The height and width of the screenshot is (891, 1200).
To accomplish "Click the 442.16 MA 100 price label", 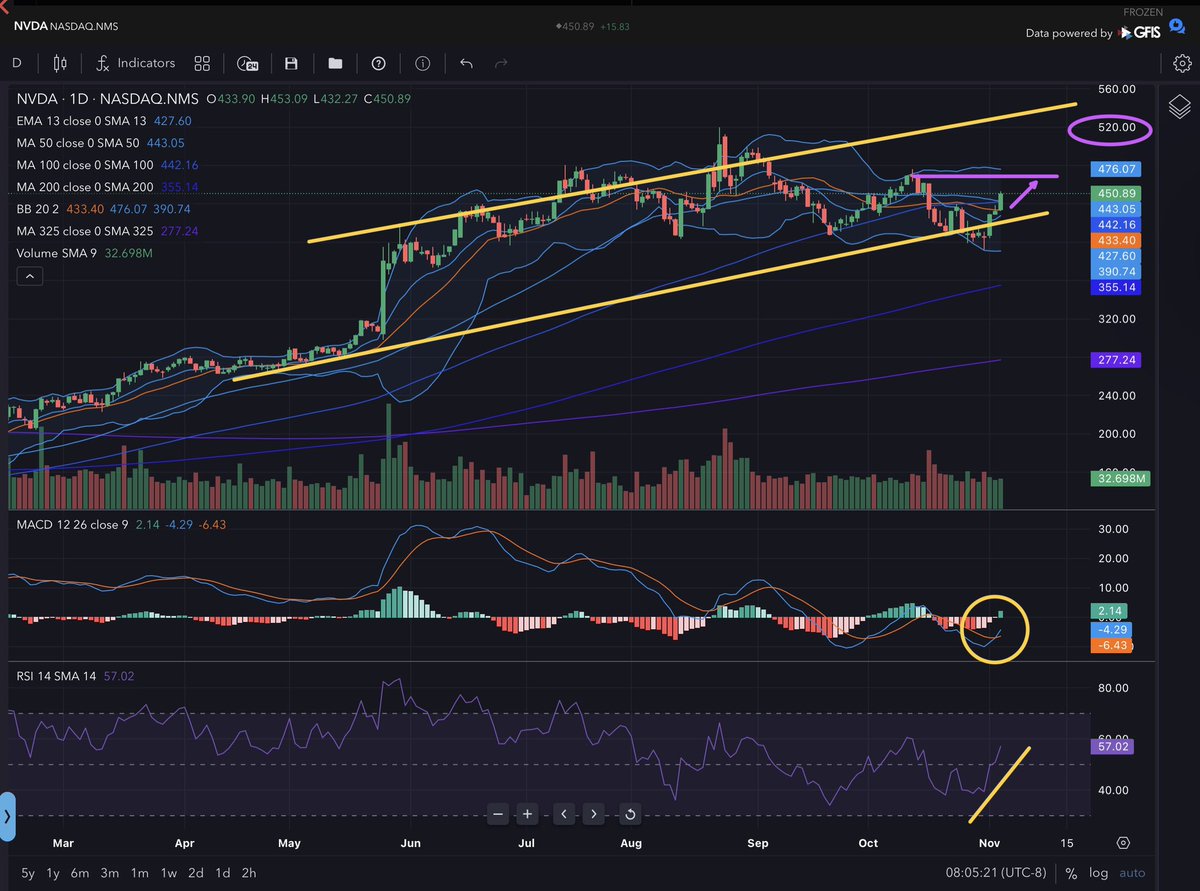I will pos(1117,225).
